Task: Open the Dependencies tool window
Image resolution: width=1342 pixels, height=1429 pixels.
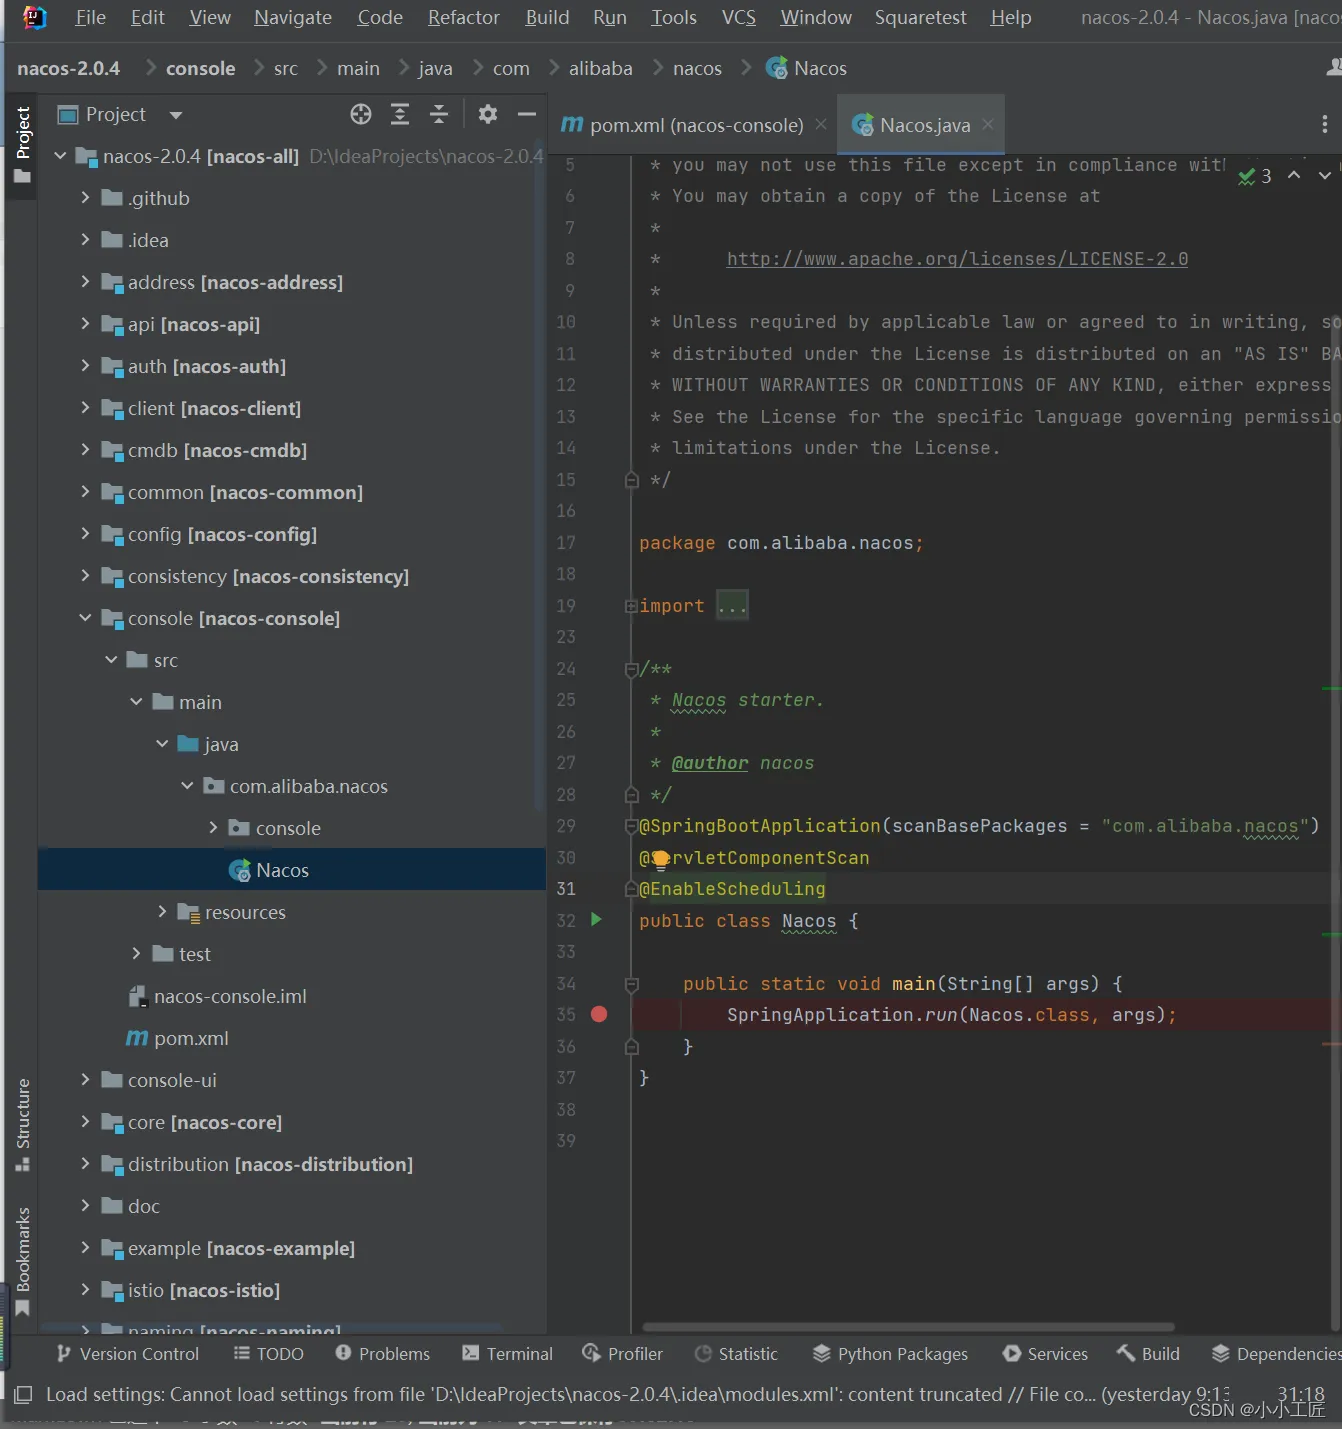Action: pyautogui.click(x=1276, y=1353)
